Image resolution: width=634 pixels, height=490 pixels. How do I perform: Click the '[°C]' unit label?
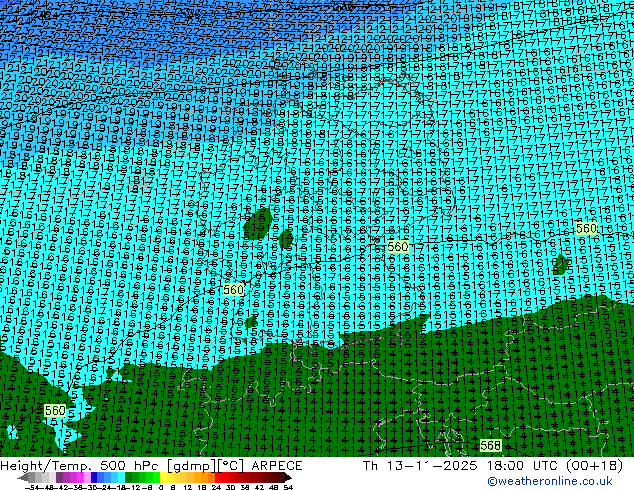(x=231, y=466)
